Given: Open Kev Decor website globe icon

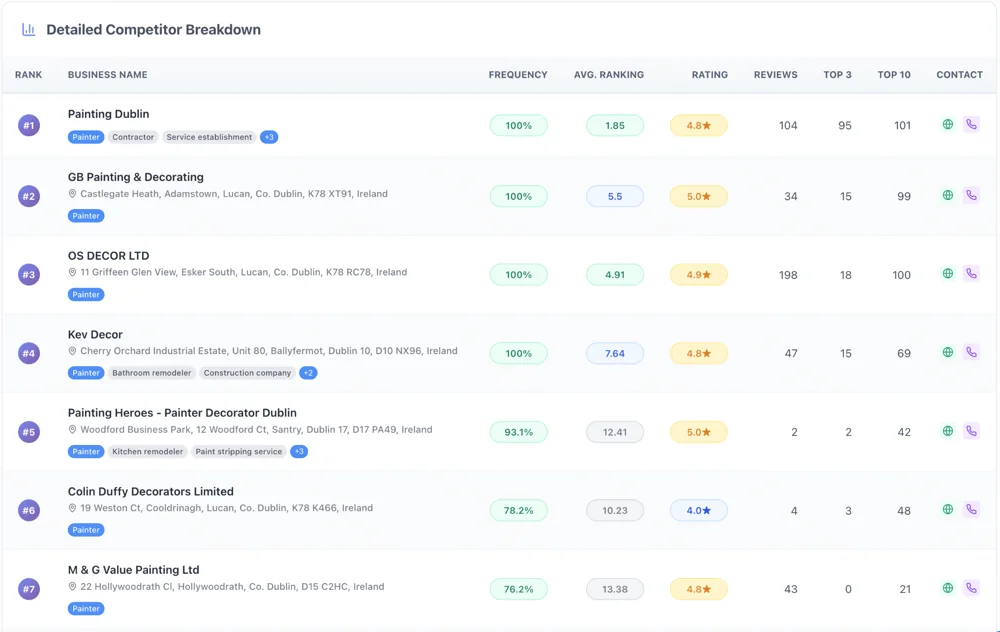Looking at the screenshot, I should [948, 353].
